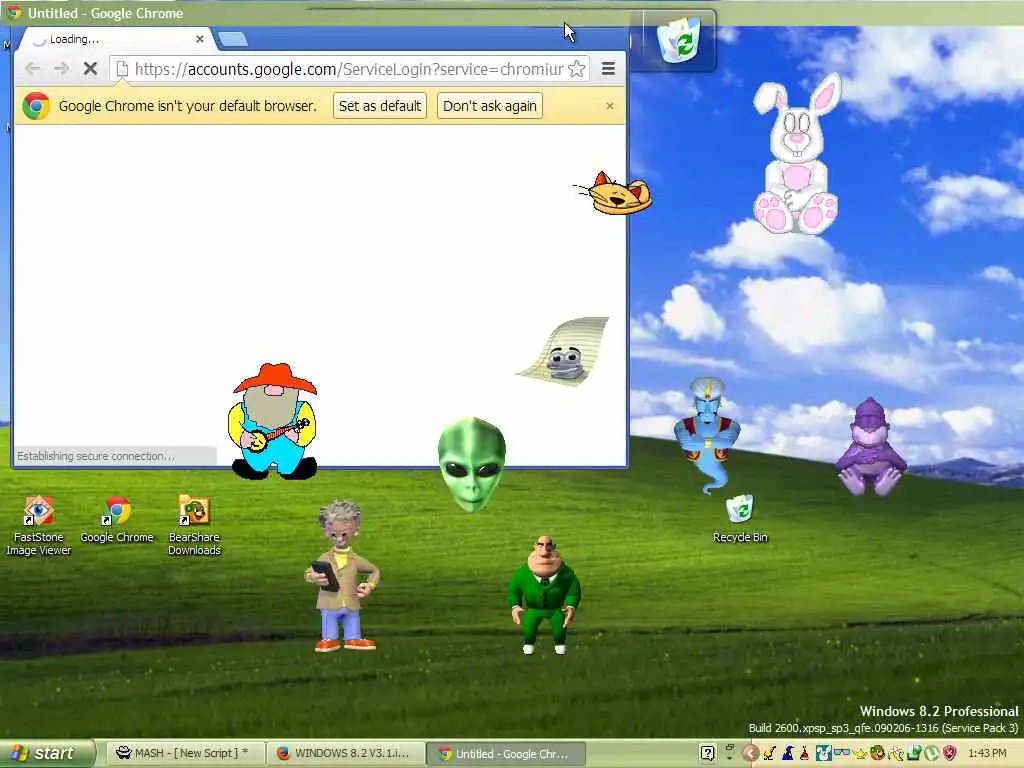Image resolution: width=1024 pixels, height=768 pixels.
Task: Click the wizard hat tray icon
Action: [788, 753]
